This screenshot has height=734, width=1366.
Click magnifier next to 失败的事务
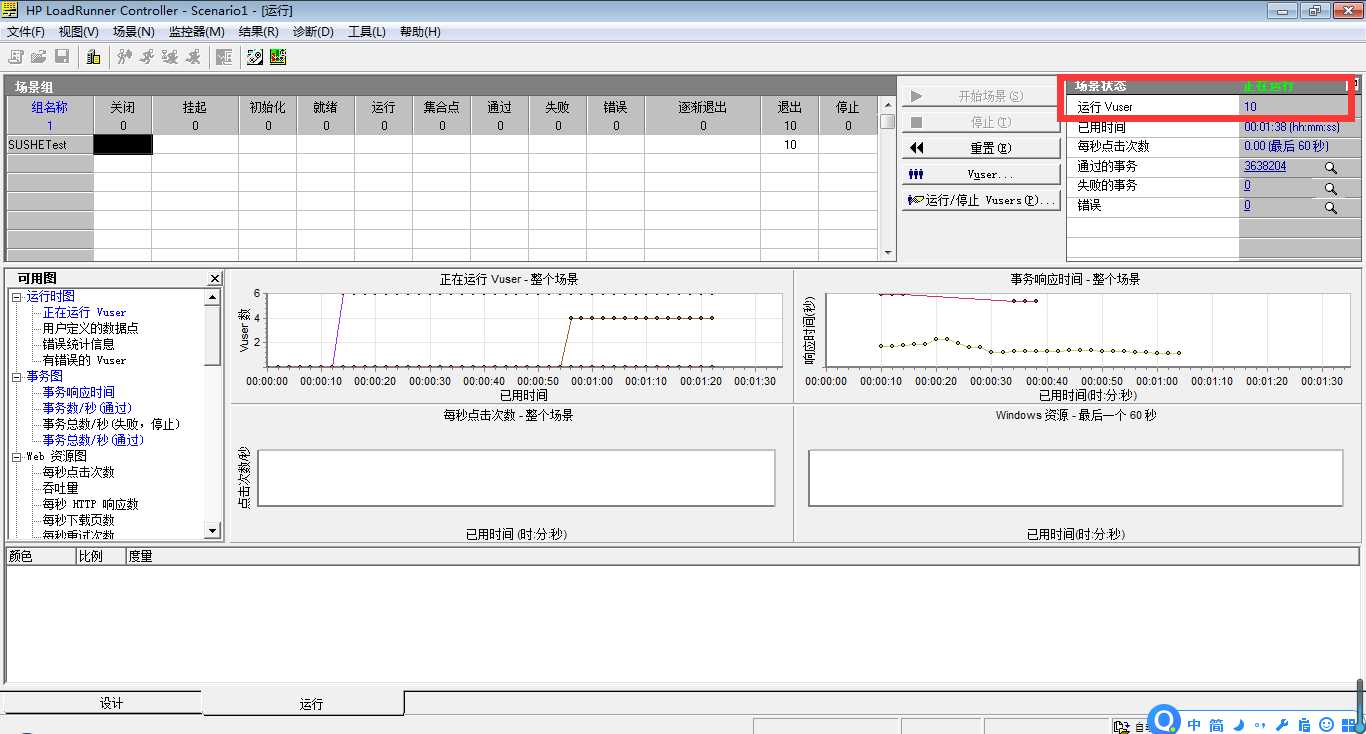pos(1331,188)
